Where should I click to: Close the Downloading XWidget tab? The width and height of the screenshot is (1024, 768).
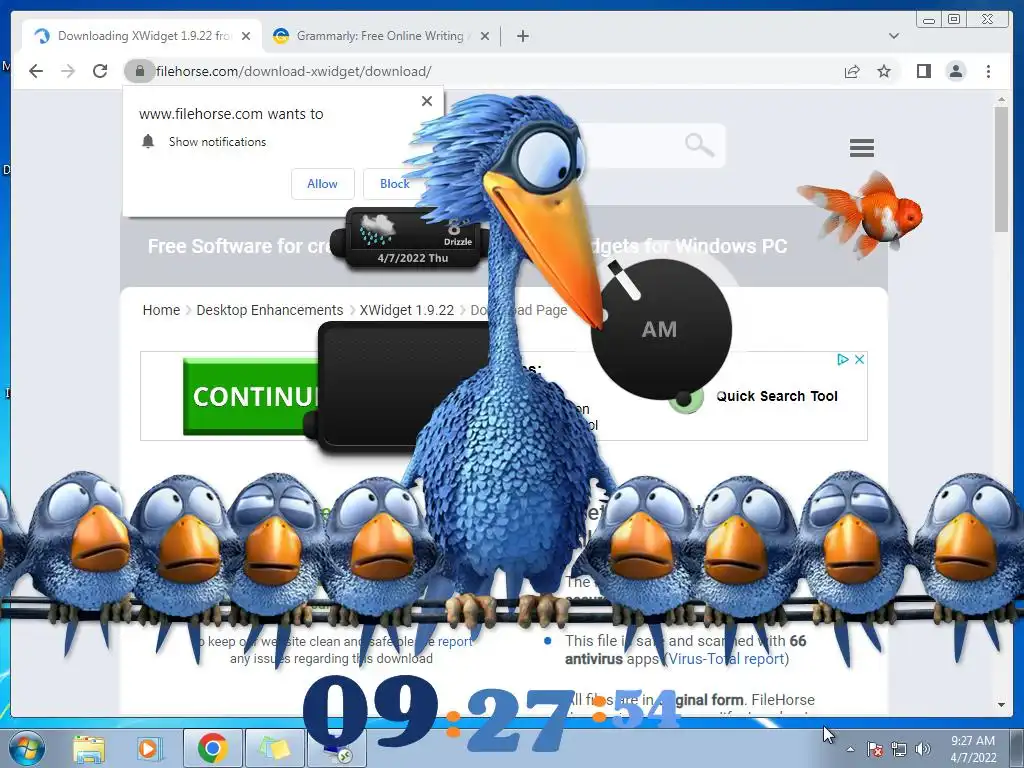pyautogui.click(x=246, y=36)
